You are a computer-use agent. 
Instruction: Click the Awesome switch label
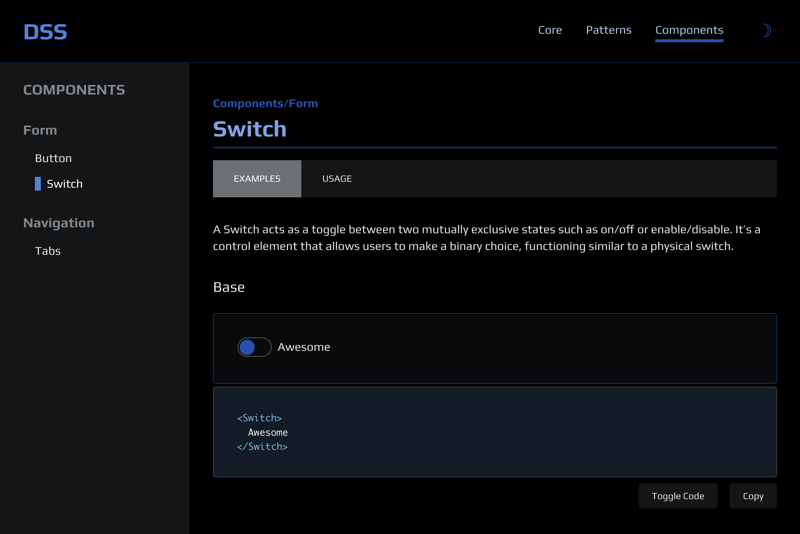click(304, 347)
